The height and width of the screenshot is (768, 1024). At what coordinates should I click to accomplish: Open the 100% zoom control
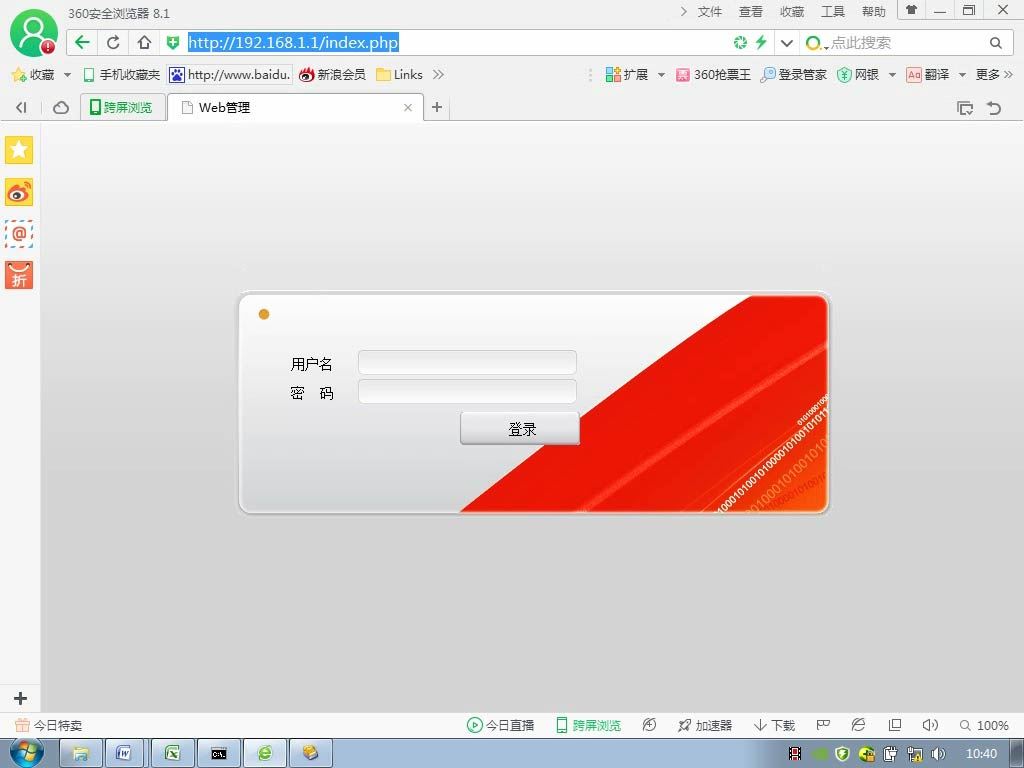(984, 725)
